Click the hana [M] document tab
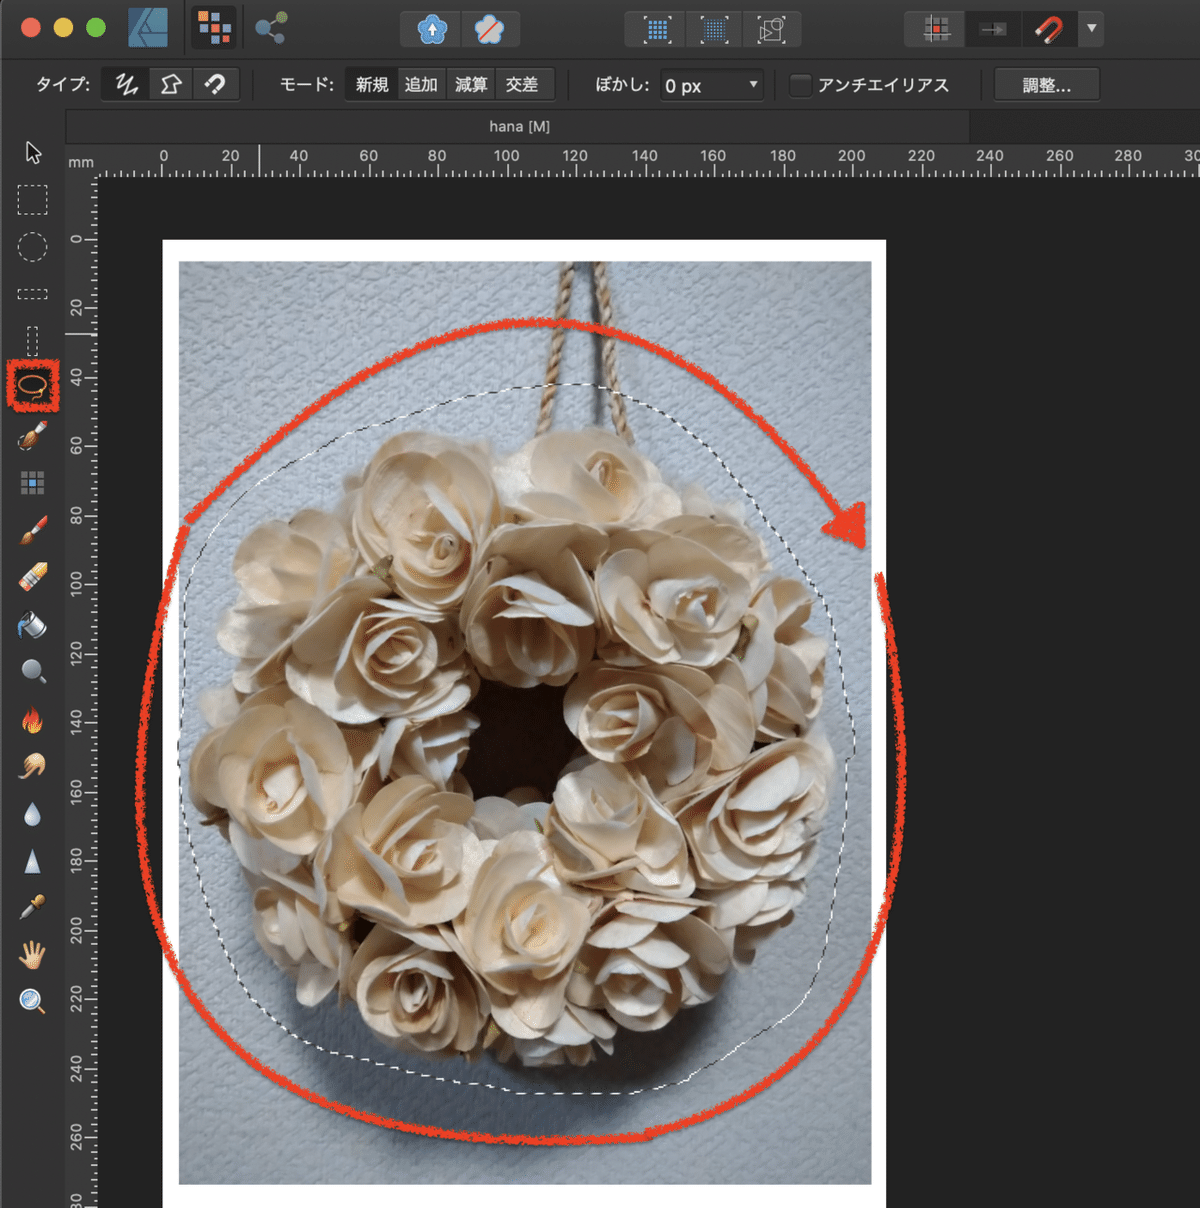 (x=519, y=126)
